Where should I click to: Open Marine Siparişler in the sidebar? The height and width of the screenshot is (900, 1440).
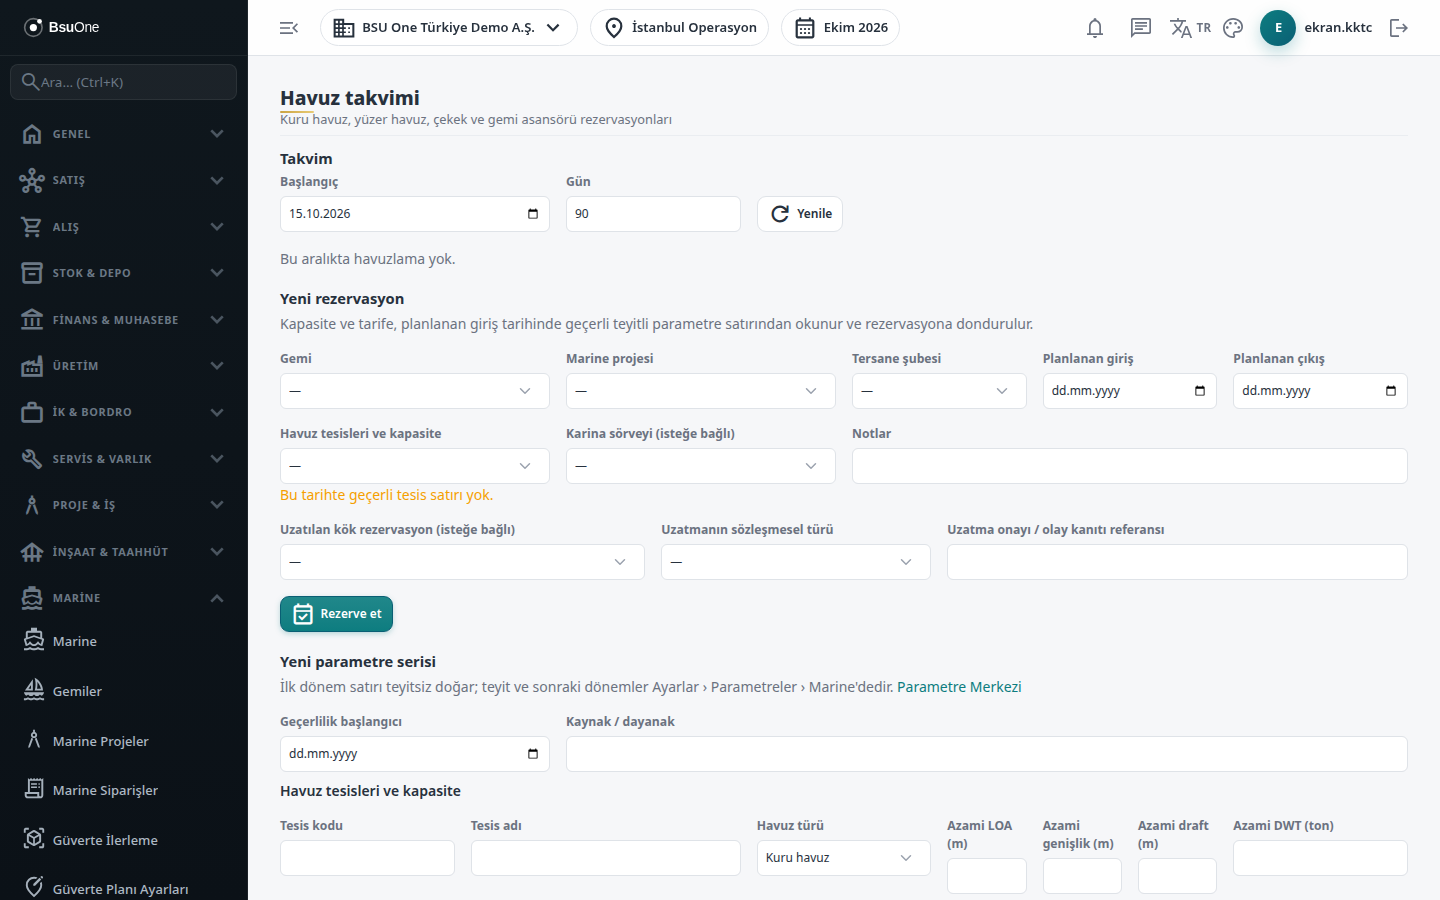[124, 790]
